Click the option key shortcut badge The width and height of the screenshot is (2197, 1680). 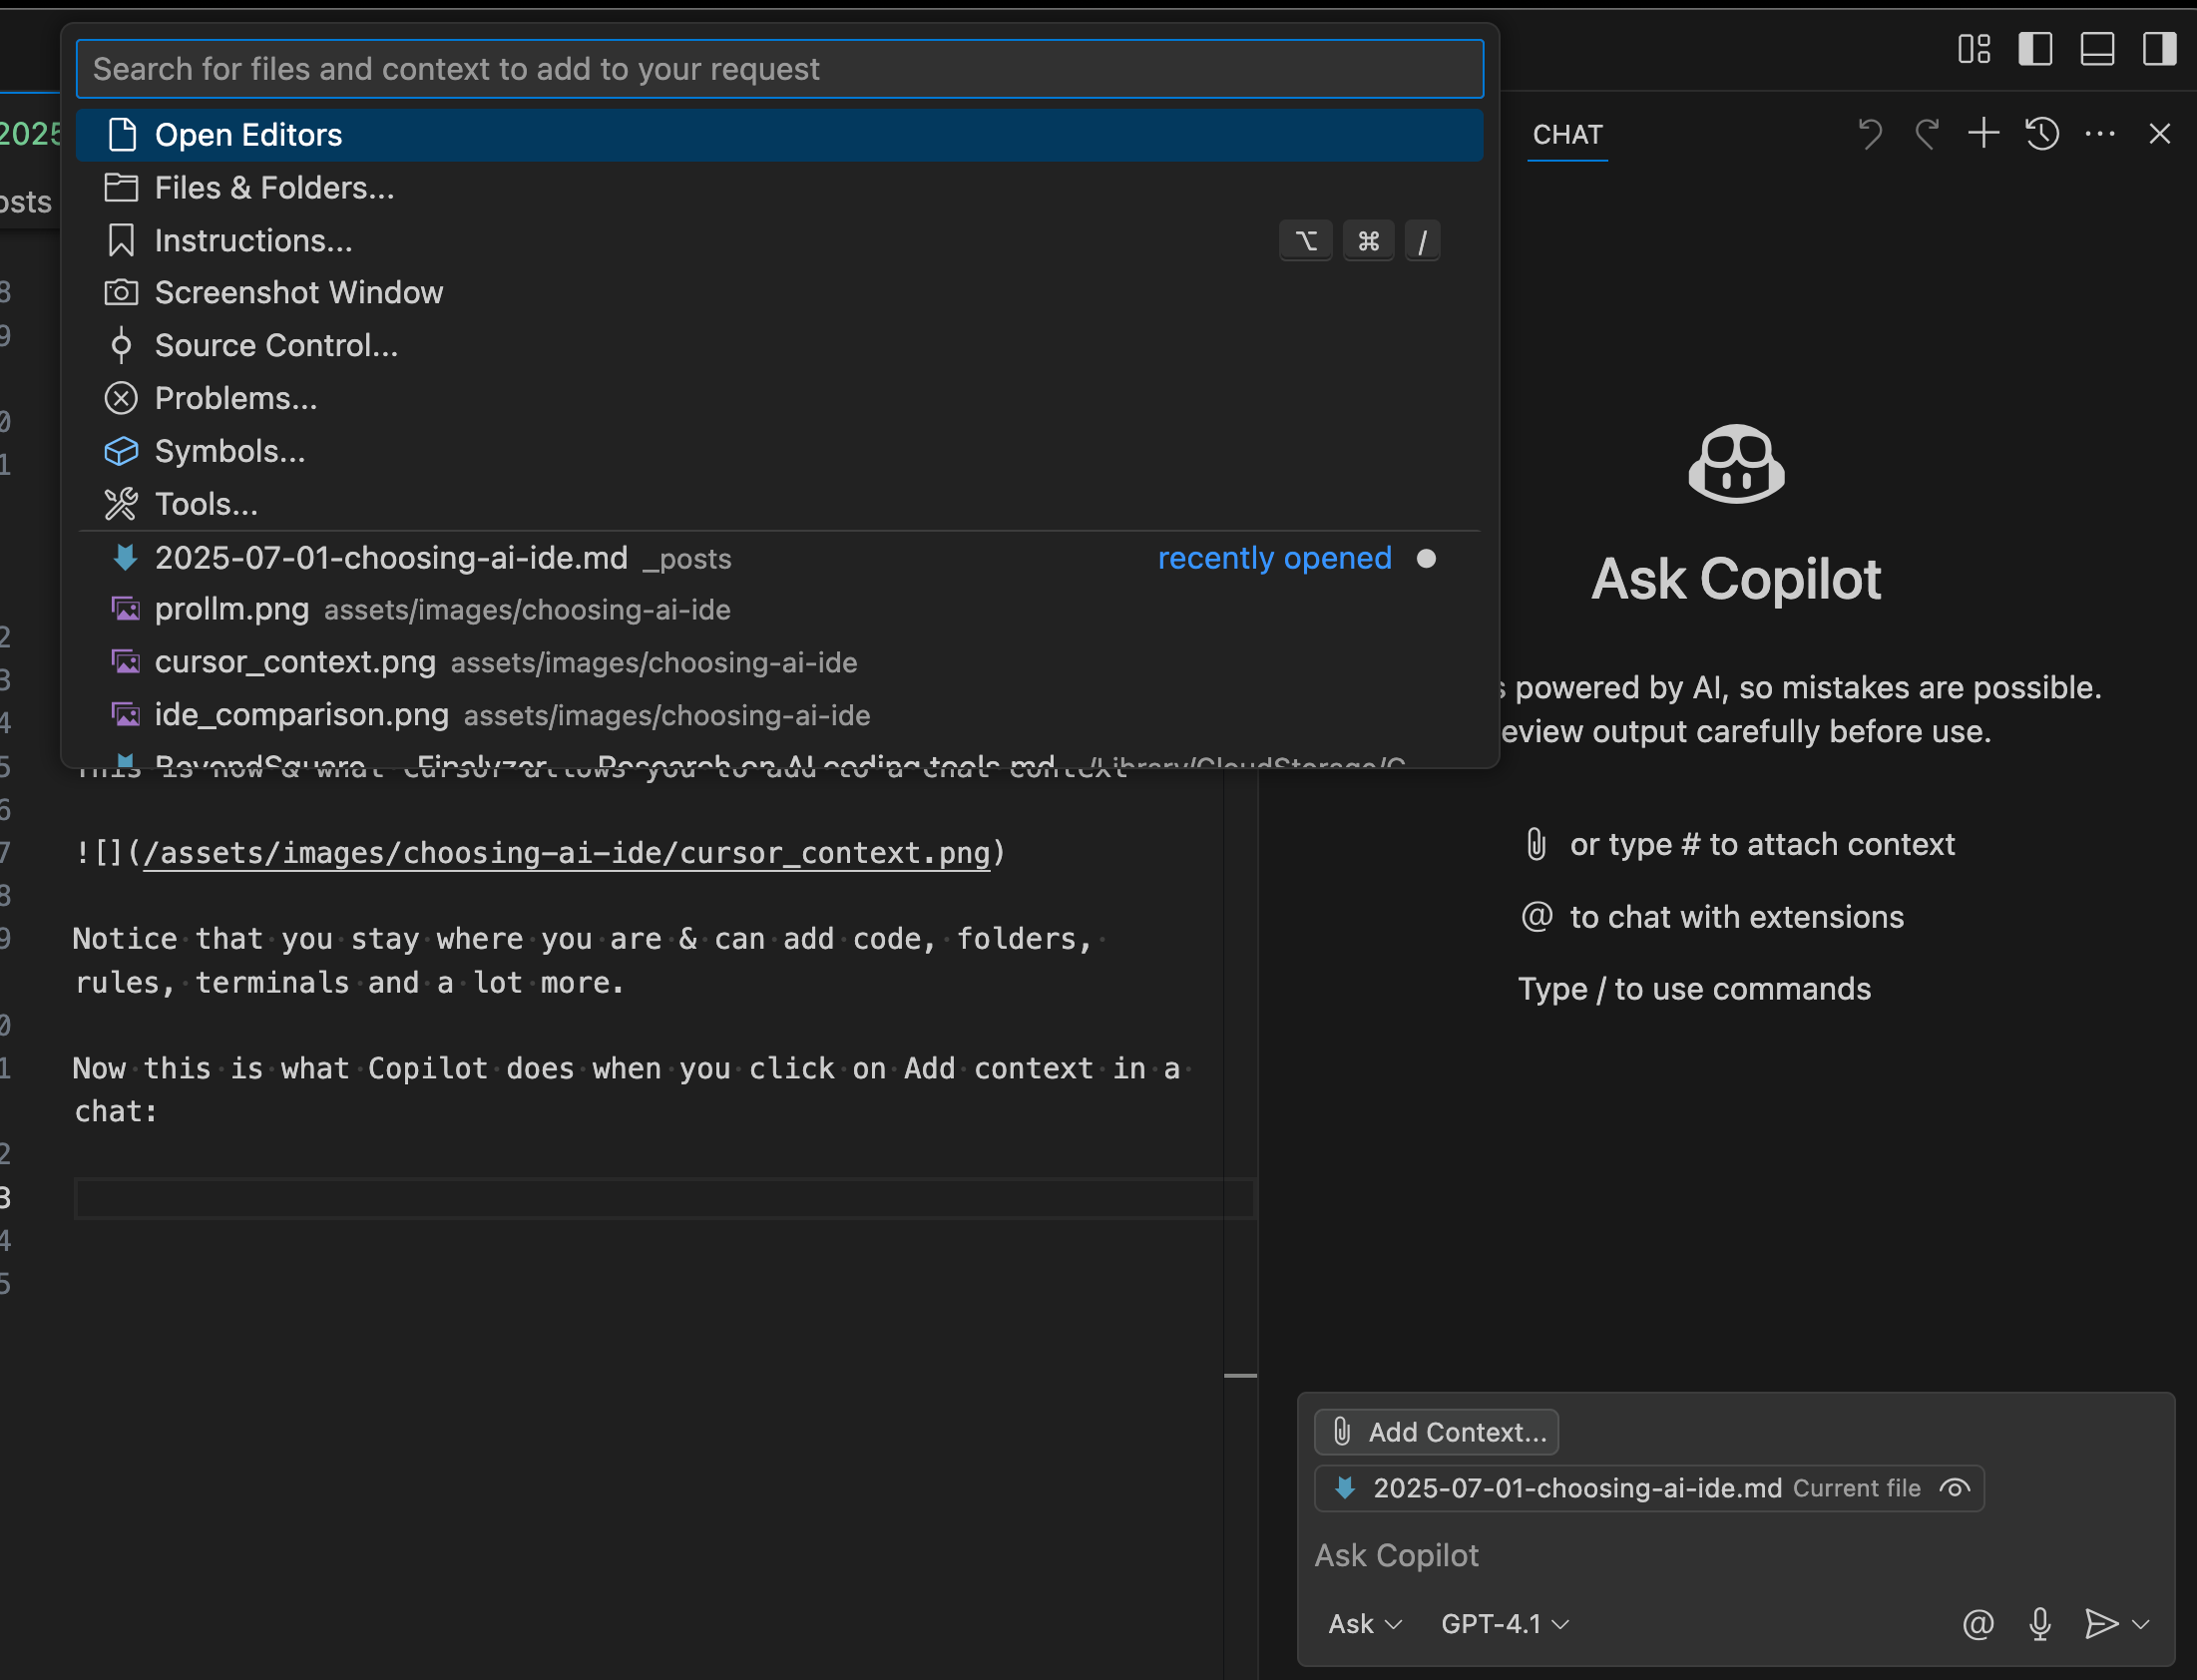(1305, 241)
